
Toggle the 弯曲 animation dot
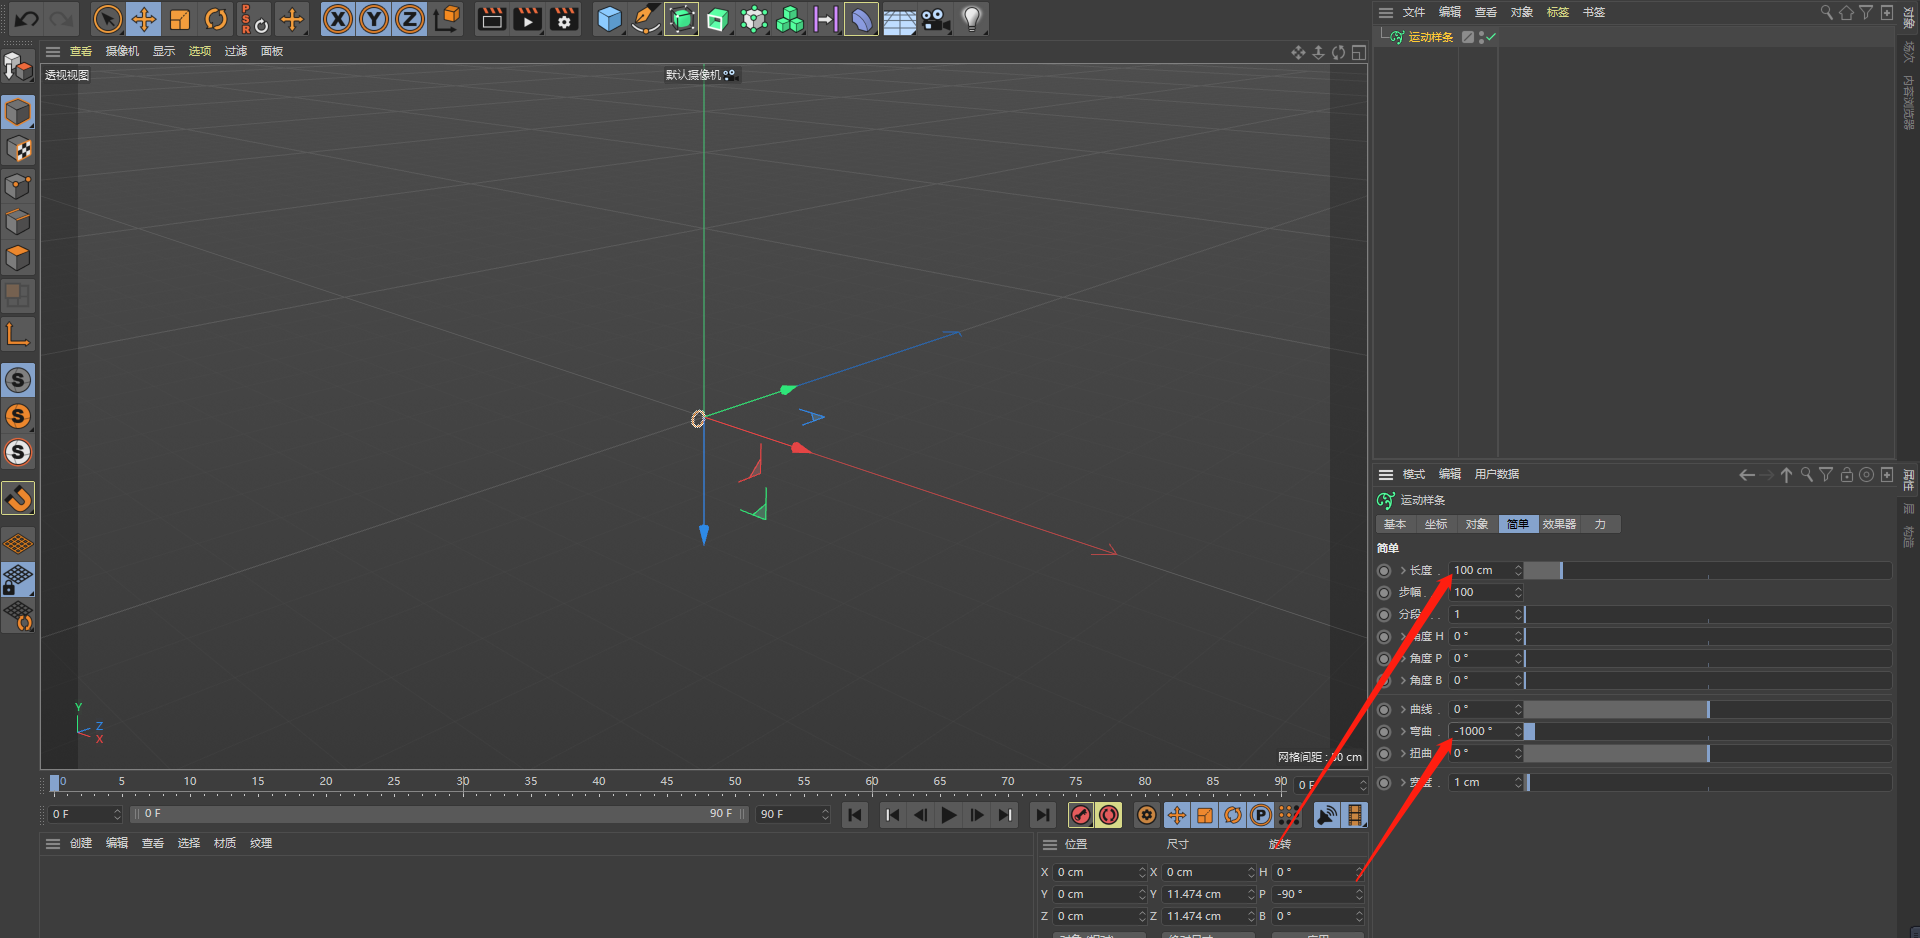[1384, 732]
